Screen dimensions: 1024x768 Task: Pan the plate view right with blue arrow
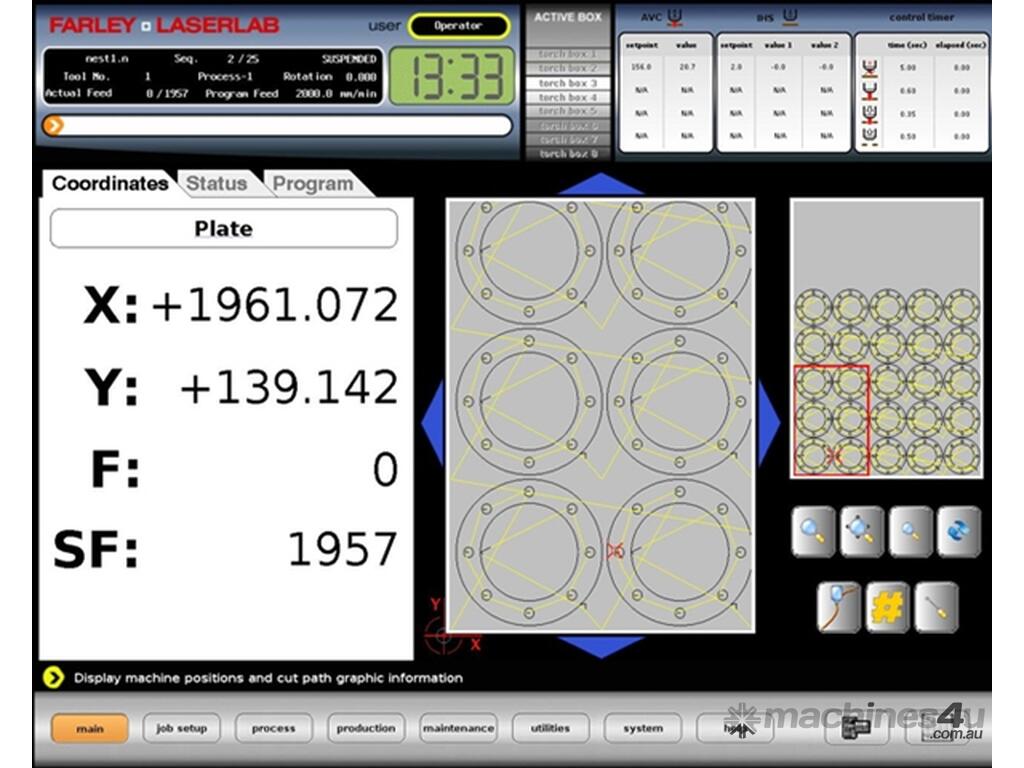(768, 420)
